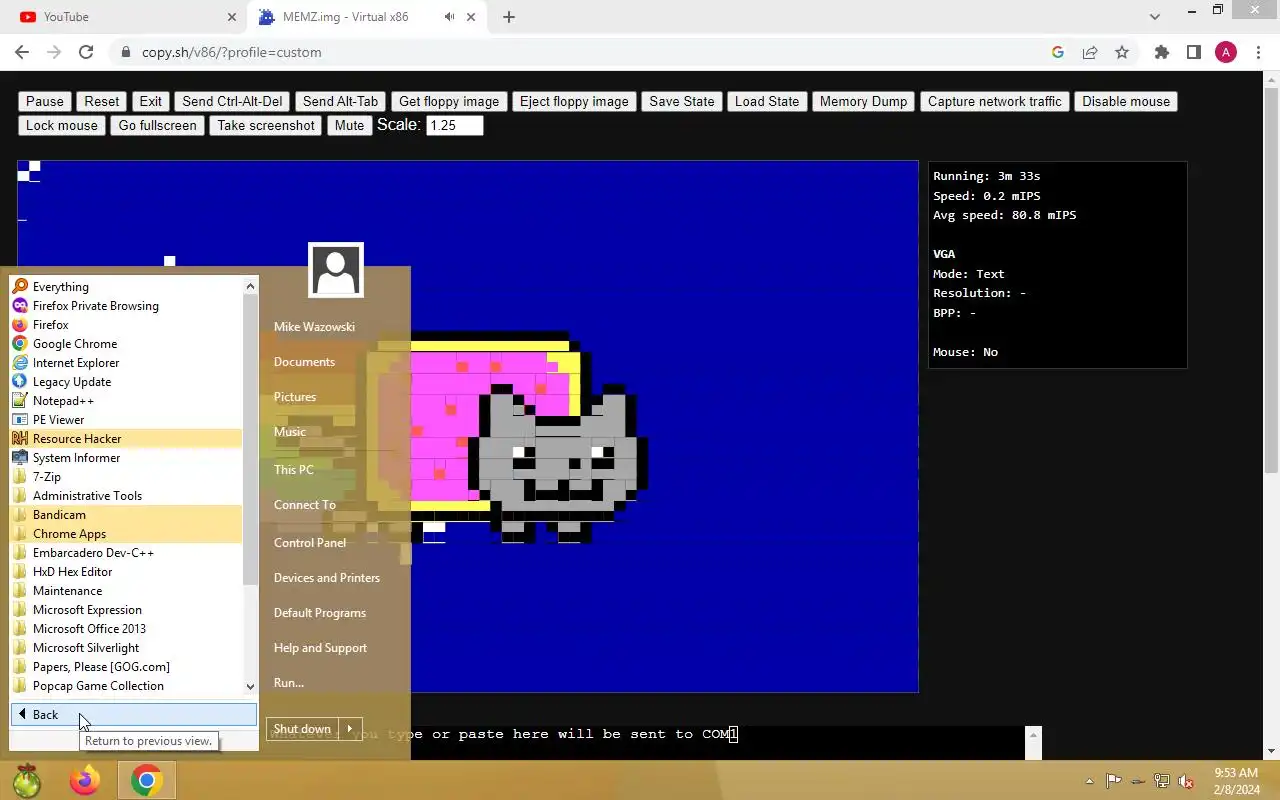The height and width of the screenshot is (800, 1280).
Task: Click the emulator Pause button
Action: click(x=45, y=101)
